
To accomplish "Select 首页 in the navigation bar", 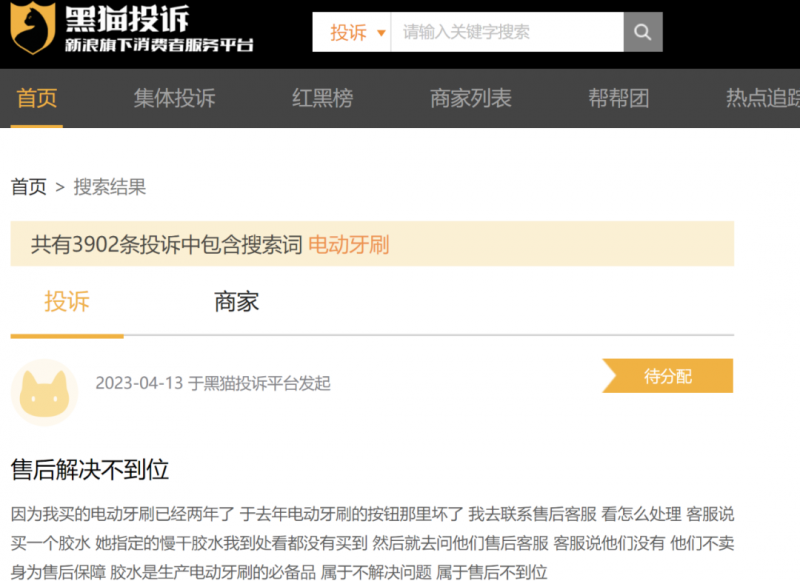I will (36, 99).
